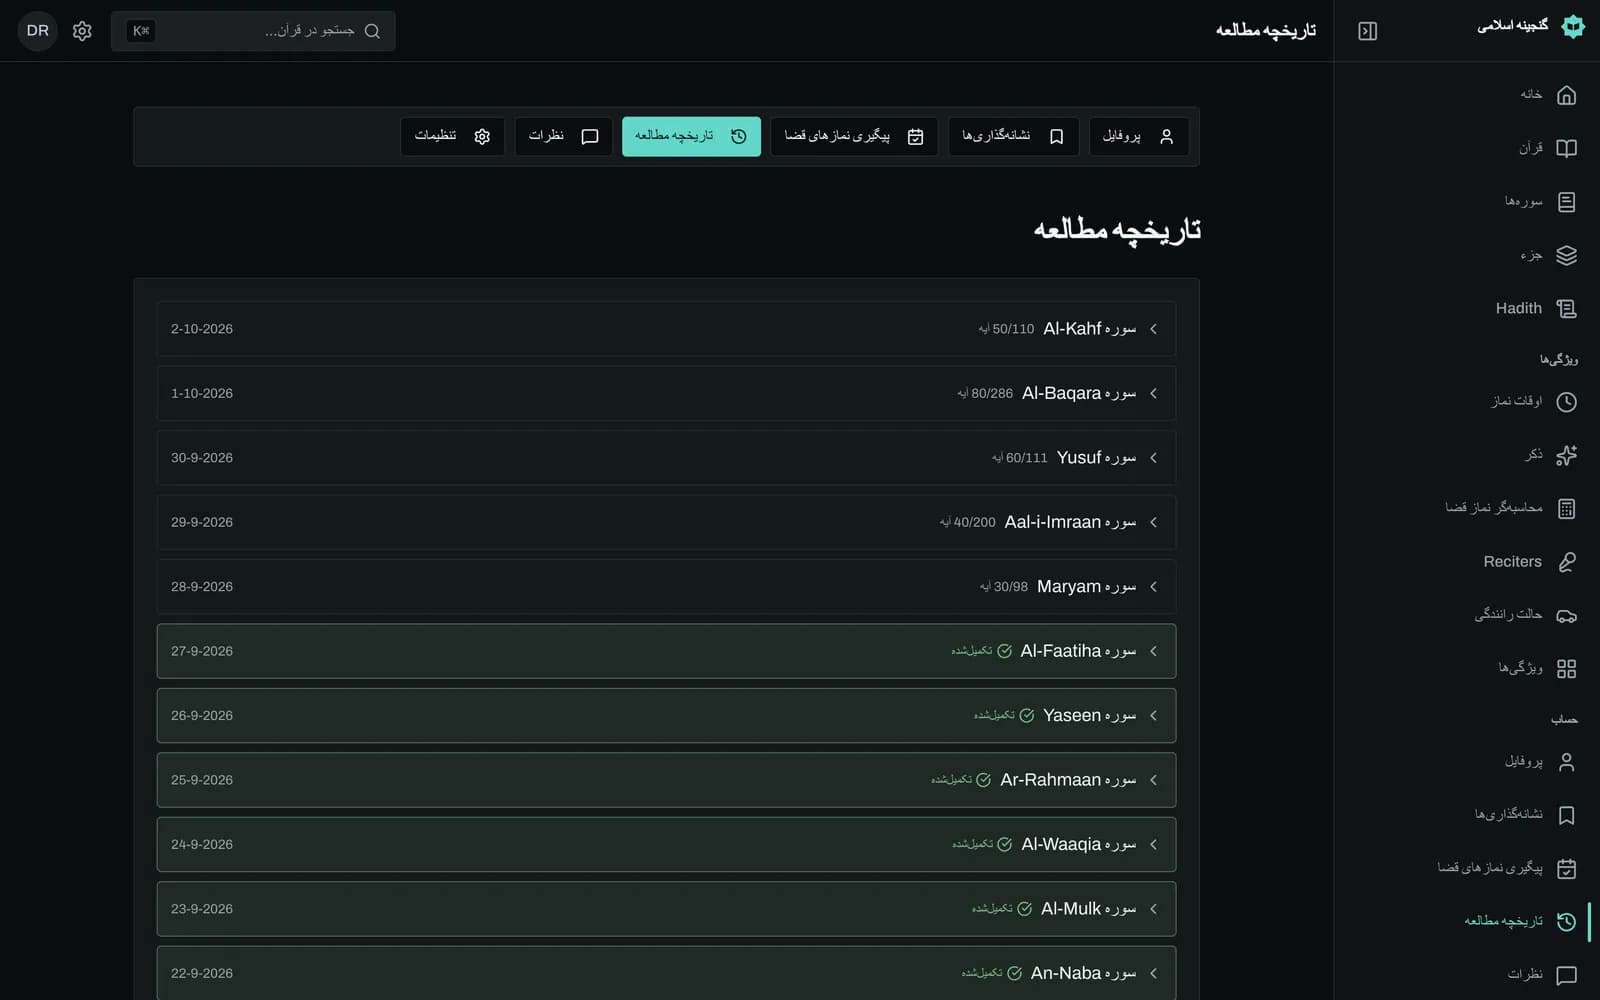Expand the Al-Baqara row chevron
Image resolution: width=1600 pixels, height=1000 pixels.
pyautogui.click(x=1153, y=393)
